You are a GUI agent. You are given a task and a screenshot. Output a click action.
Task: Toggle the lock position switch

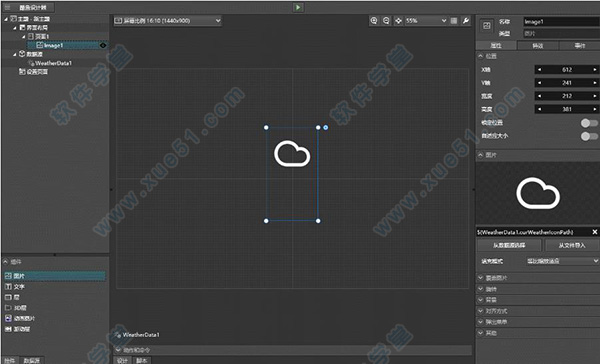tap(589, 123)
